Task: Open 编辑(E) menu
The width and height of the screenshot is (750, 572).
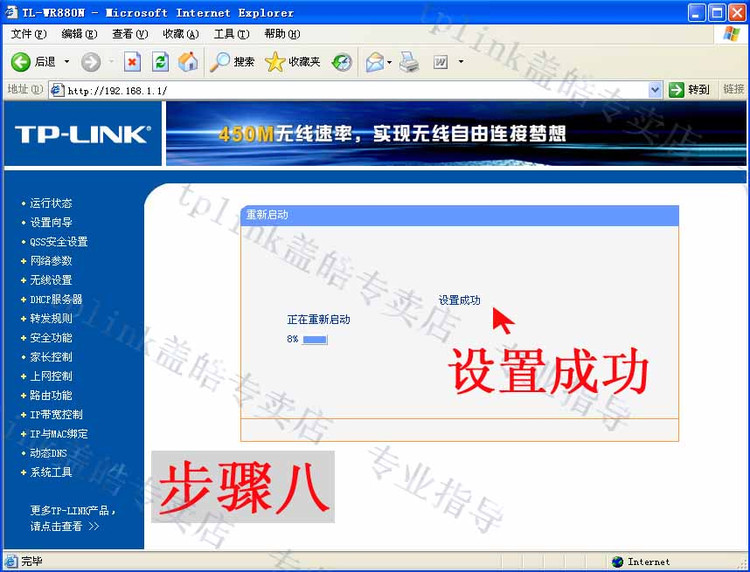Action: (79, 34)
